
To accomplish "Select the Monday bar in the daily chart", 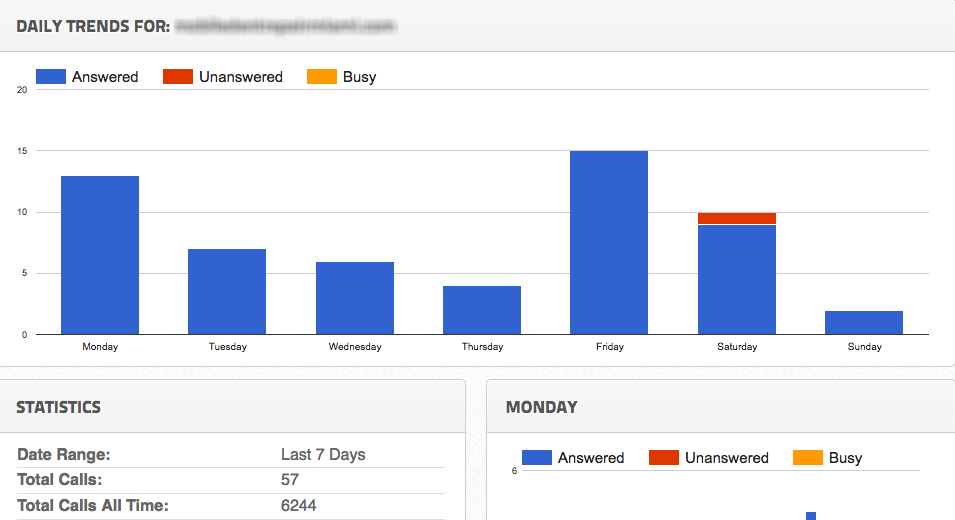I will tap(100, 255).
